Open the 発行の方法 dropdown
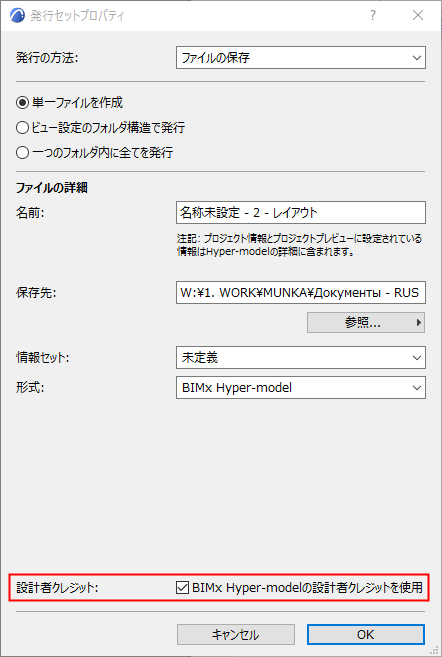This screenshot has width=442, height=657. (x=301, y=58)
